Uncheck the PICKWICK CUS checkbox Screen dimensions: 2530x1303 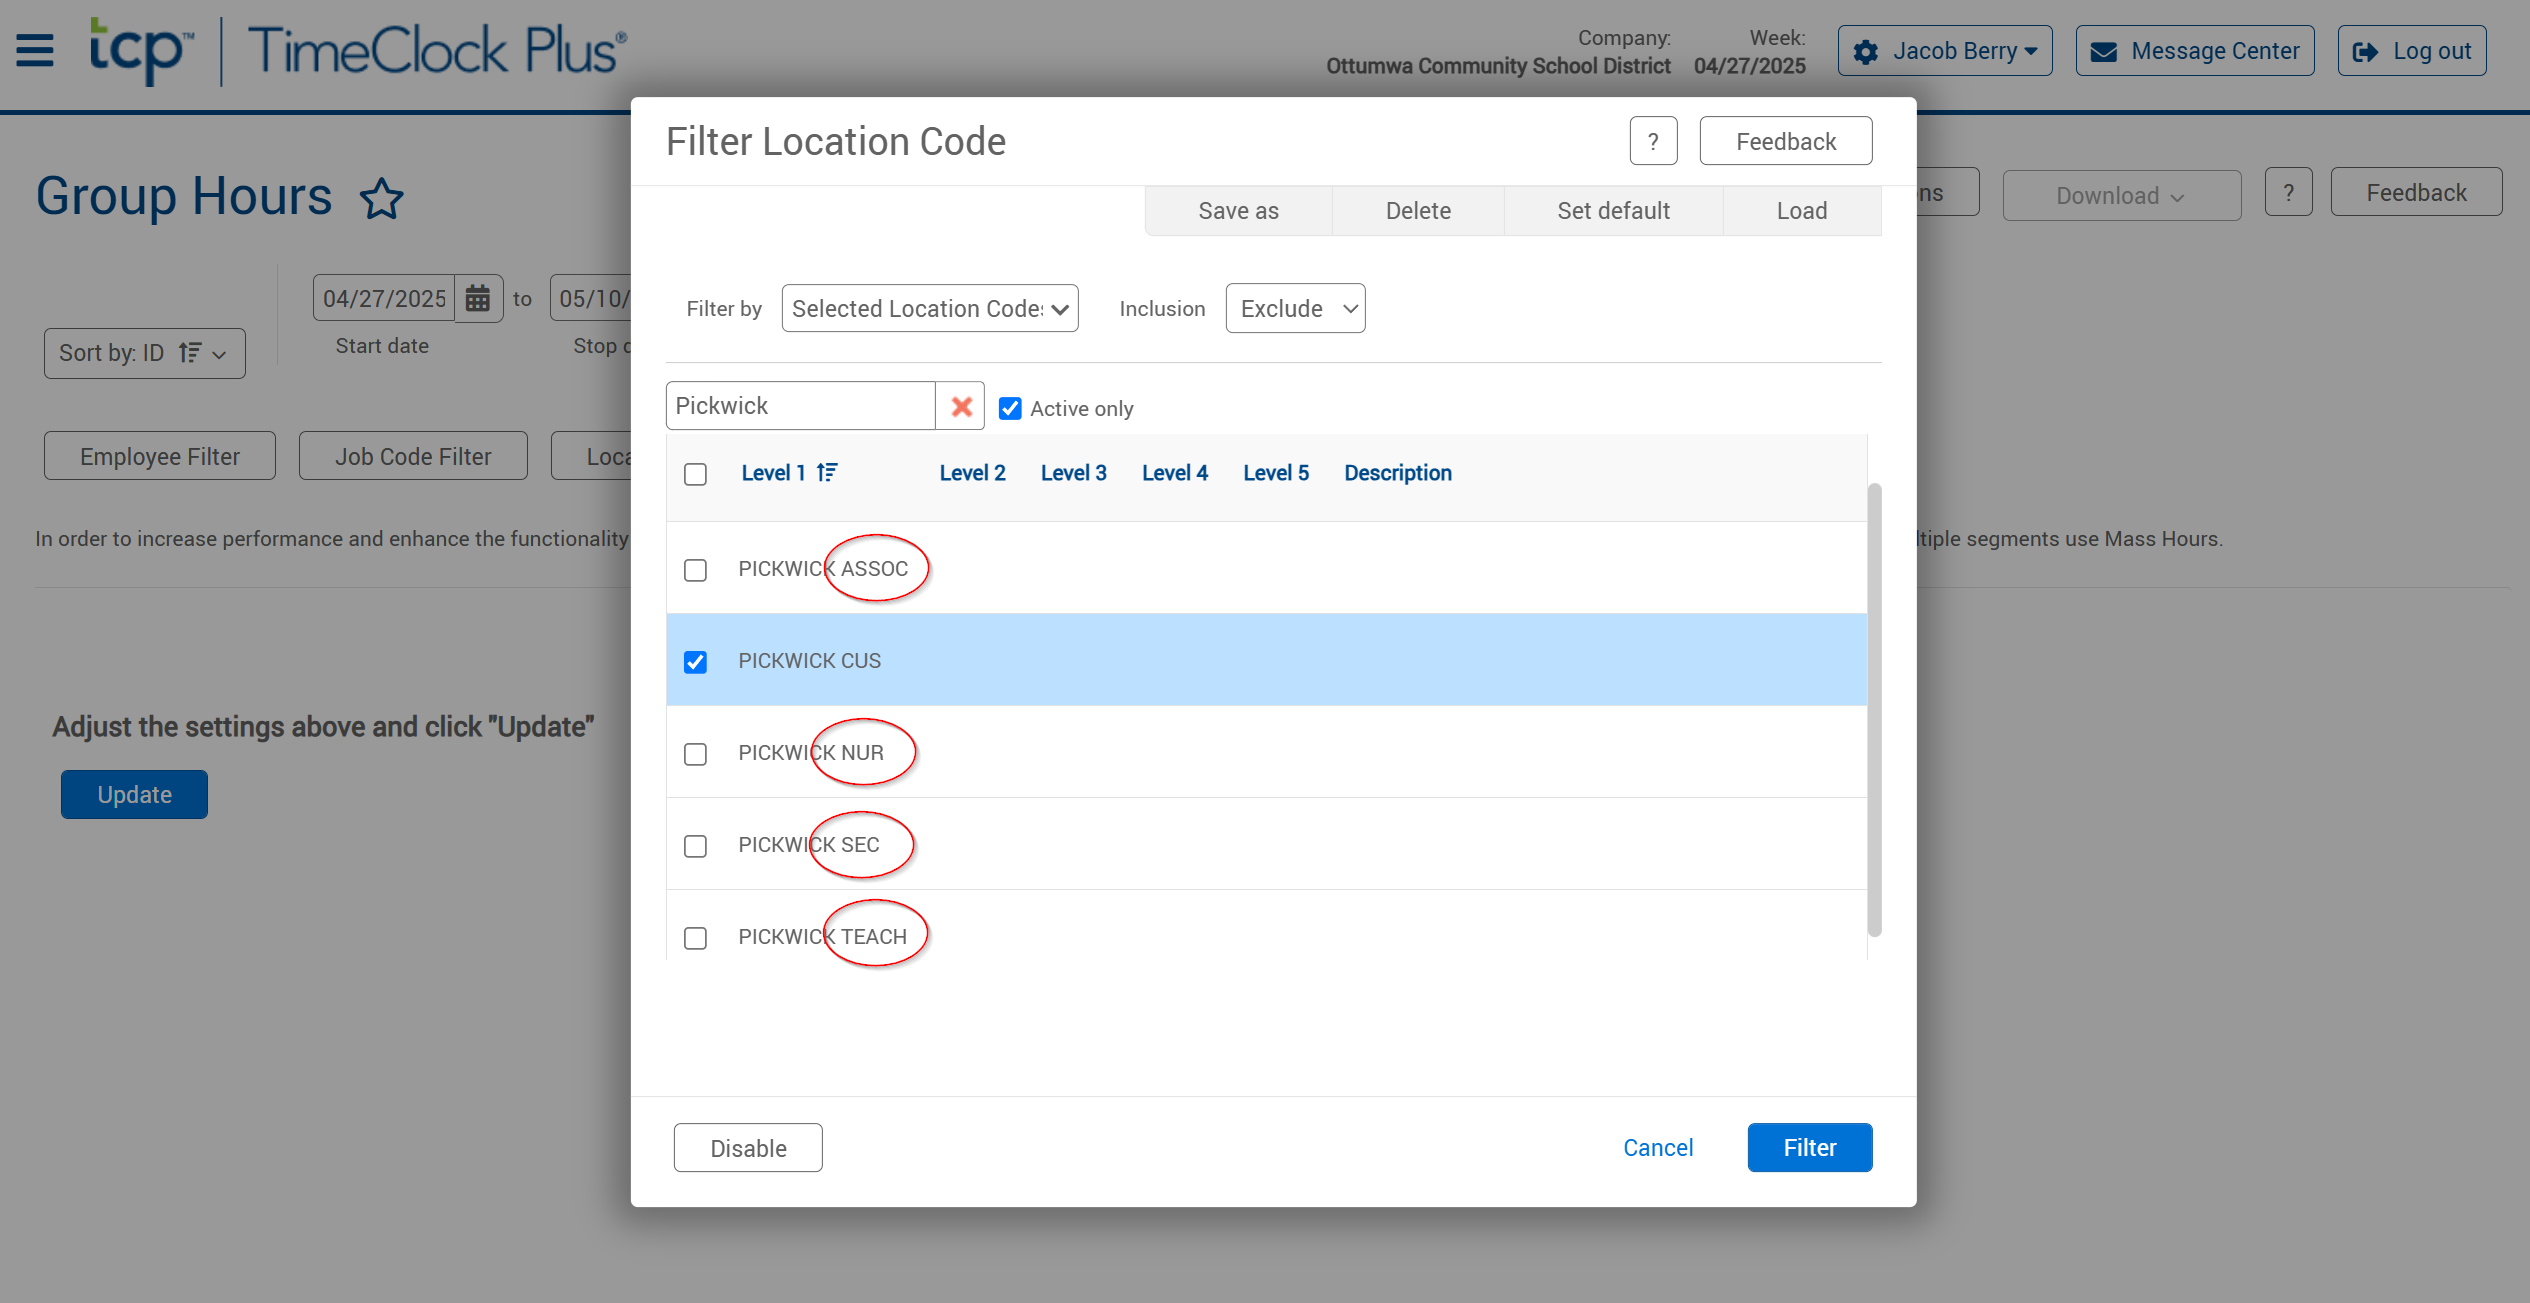pyautogui.click(x=695, y=662)
